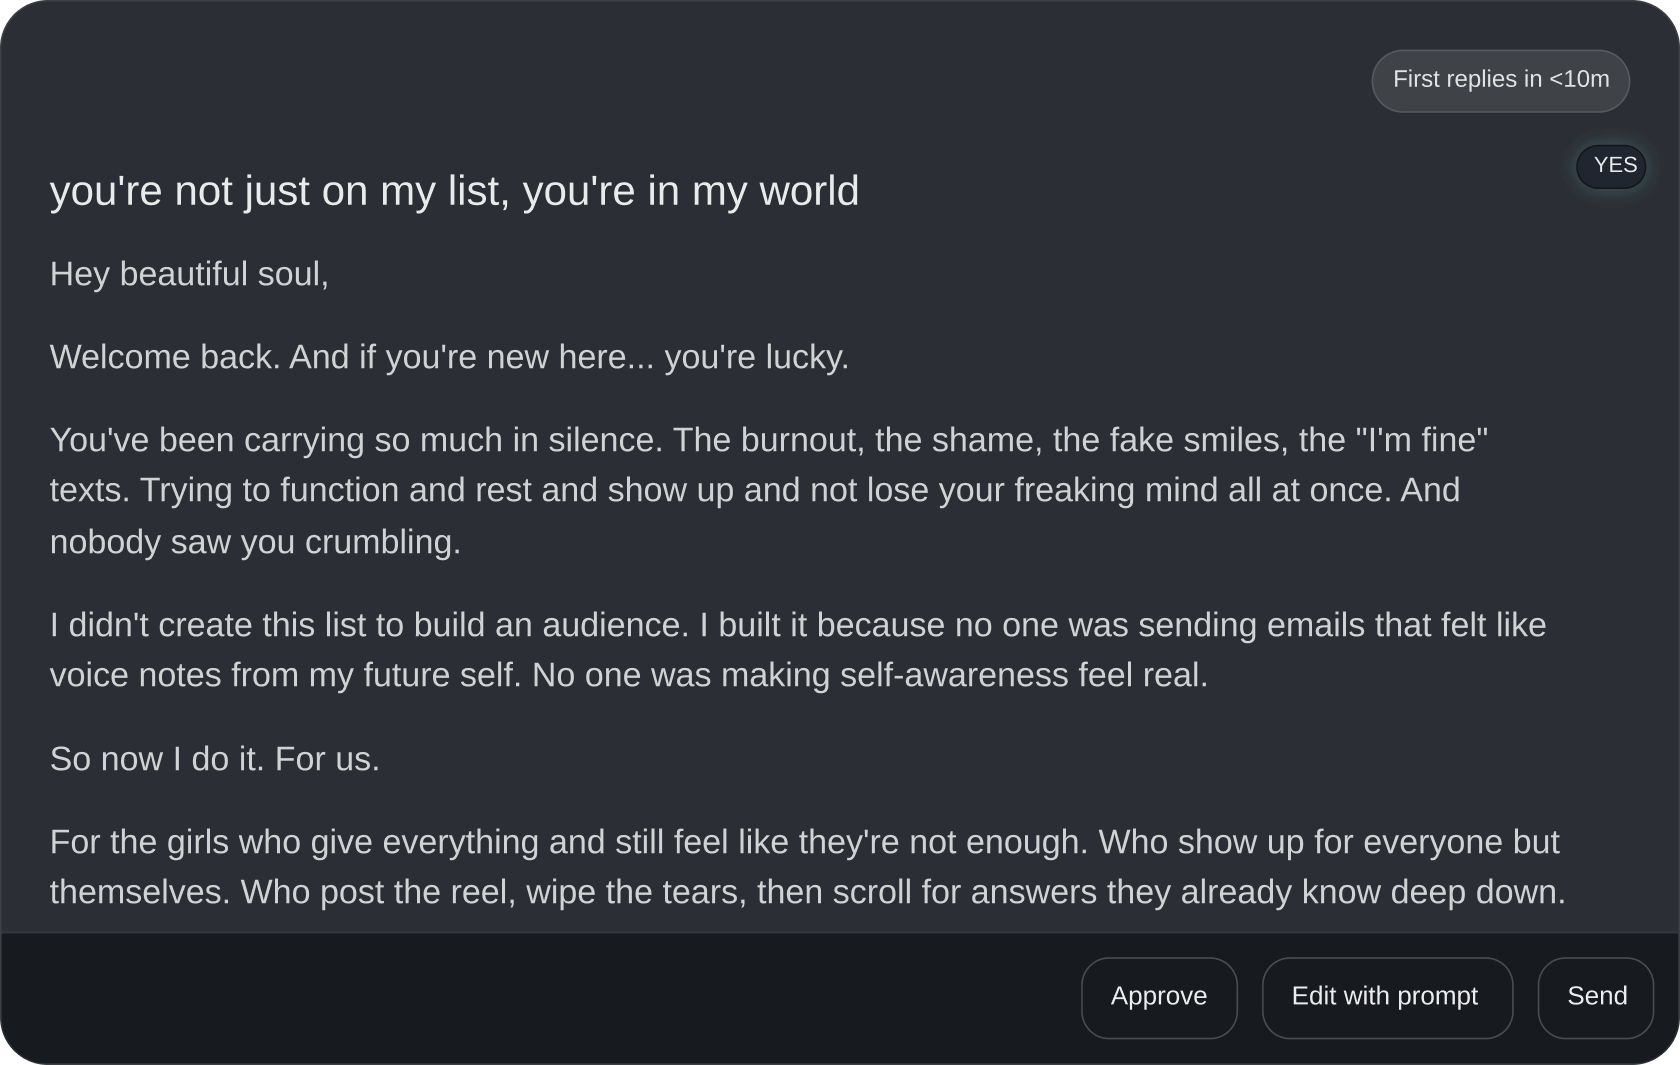Viewport: 1680px width, 1065px height.
Task: Click the 'Hey beautiful soul,' greeting
Action: [189, 274]
